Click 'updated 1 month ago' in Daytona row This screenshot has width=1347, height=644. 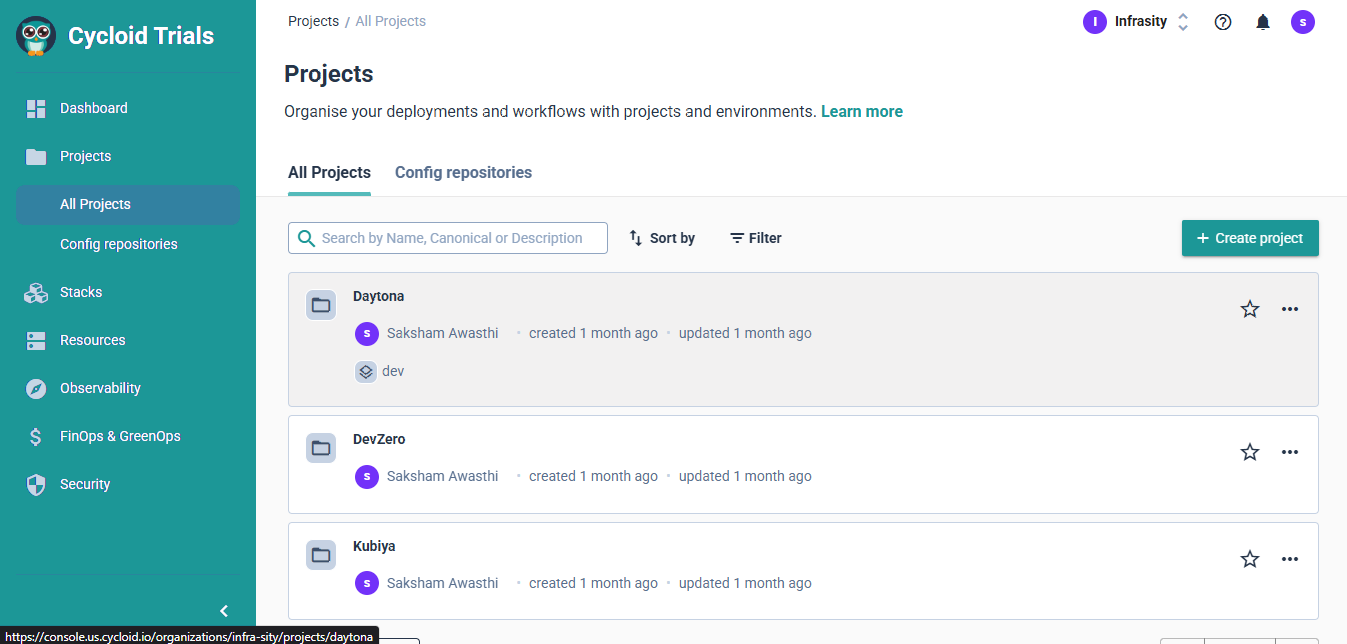(745, 333)
